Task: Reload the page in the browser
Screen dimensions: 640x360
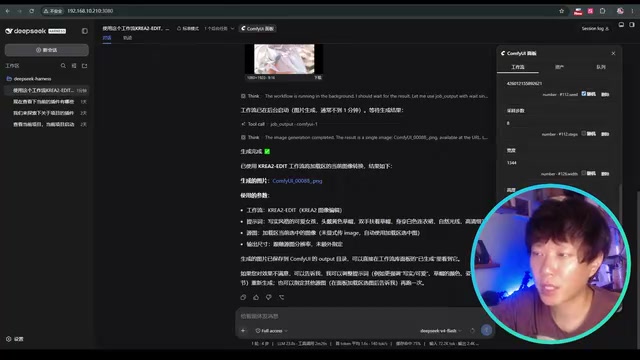Action: (31, 11)
